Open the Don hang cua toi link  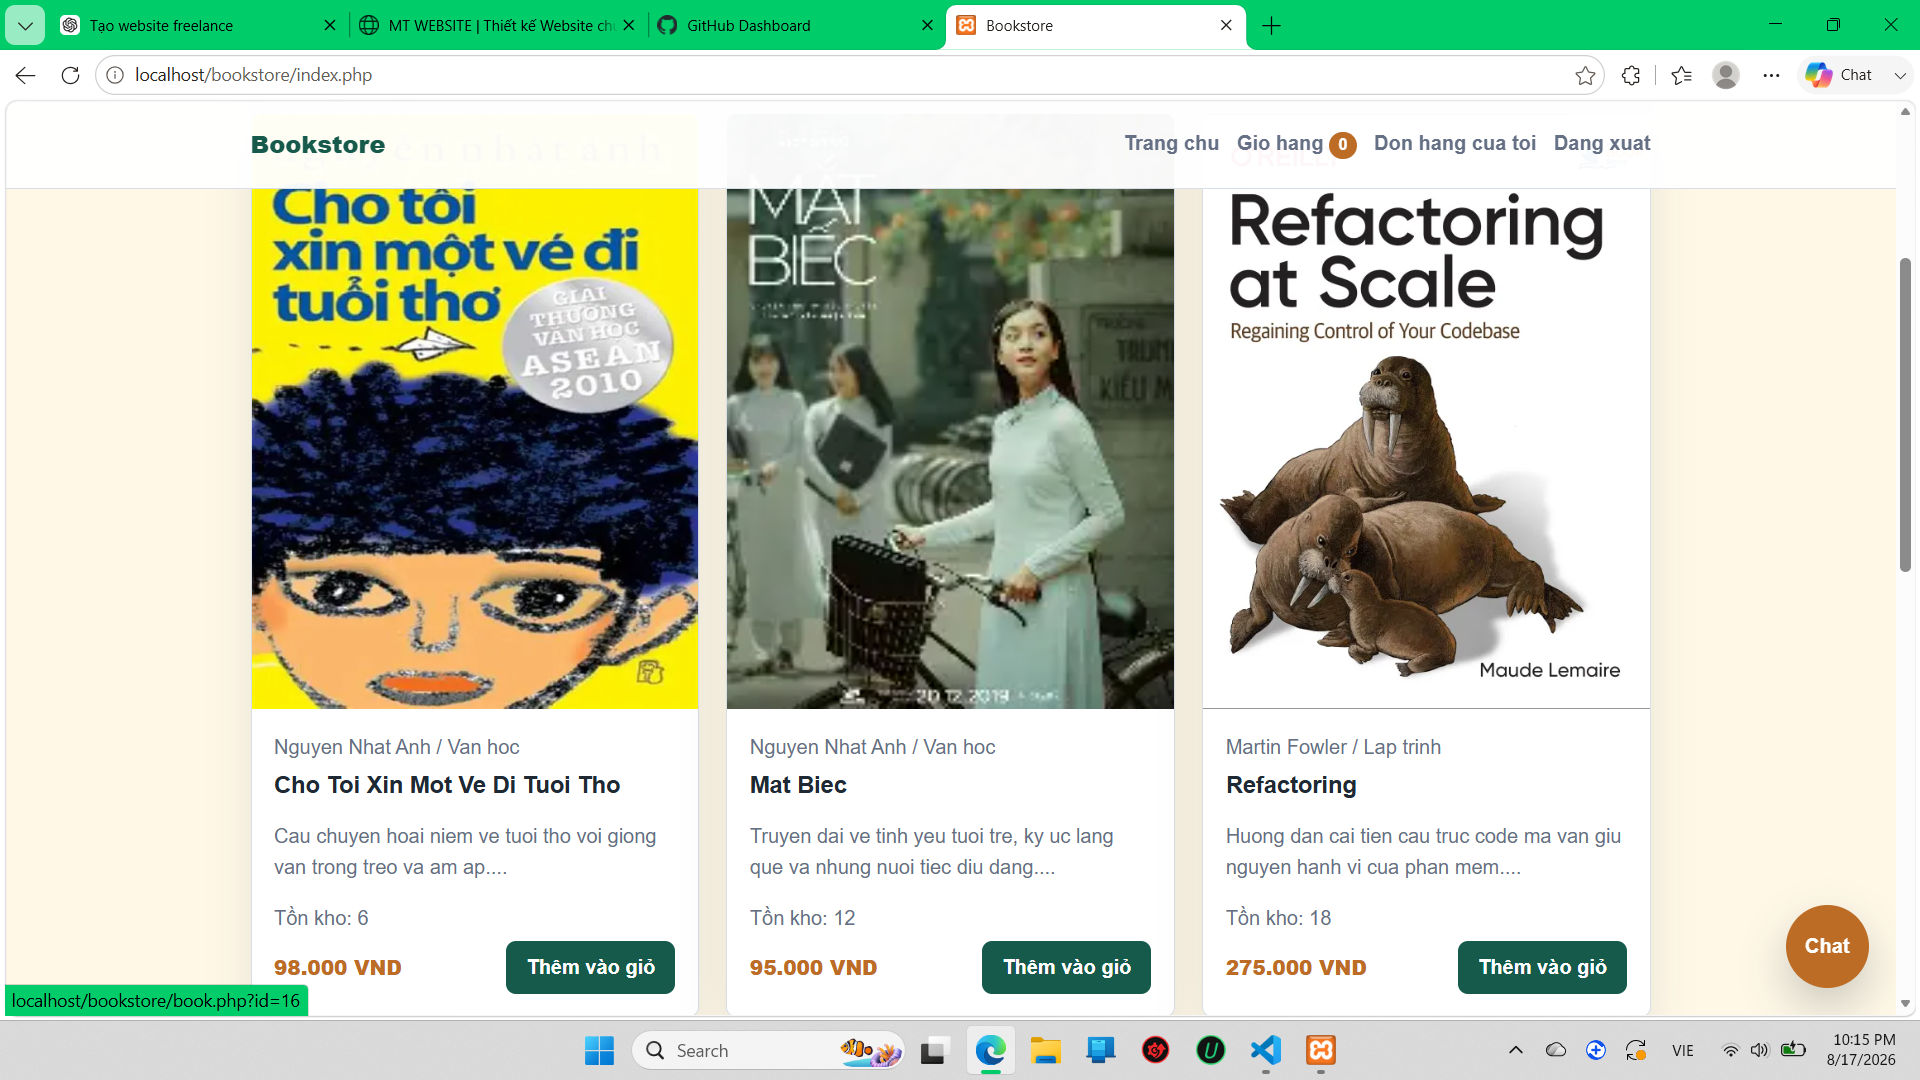point(1455,143)
